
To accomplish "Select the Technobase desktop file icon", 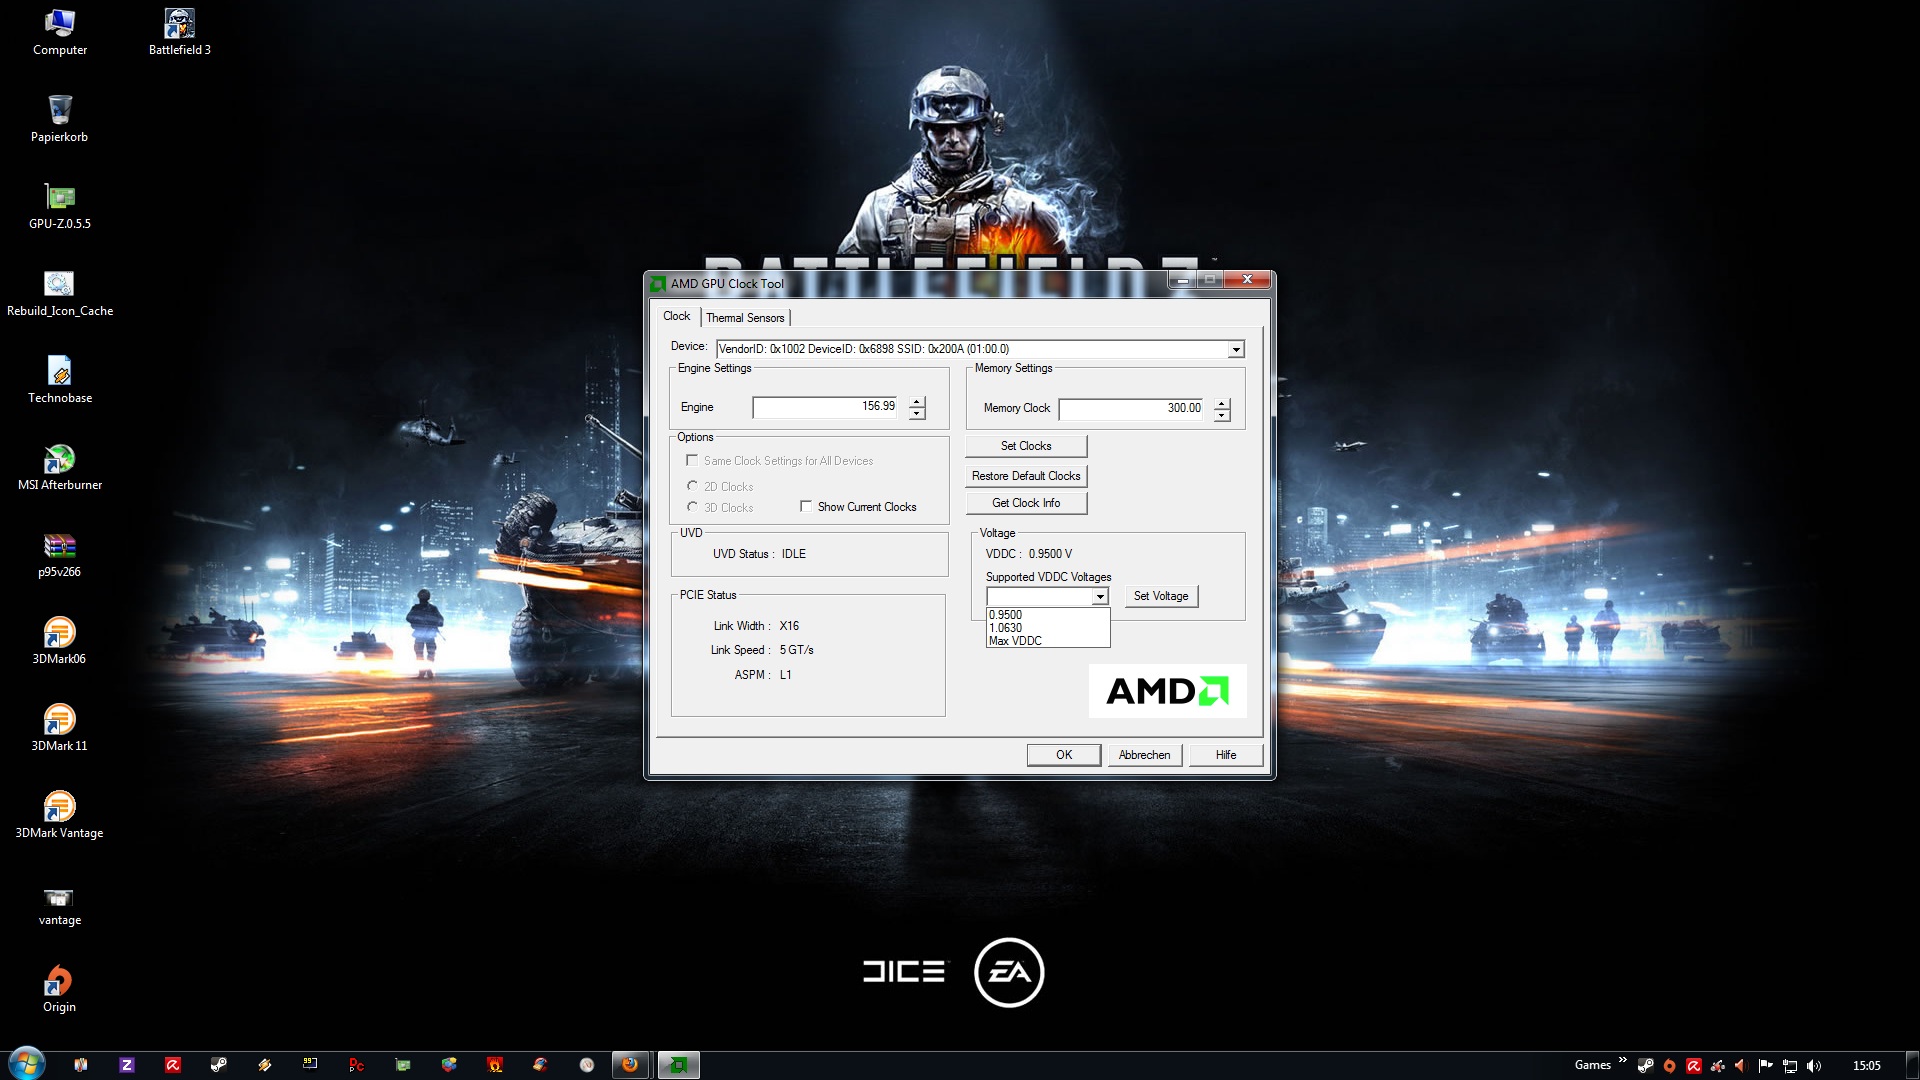I will pyautogui.click(x=60, y=380).
